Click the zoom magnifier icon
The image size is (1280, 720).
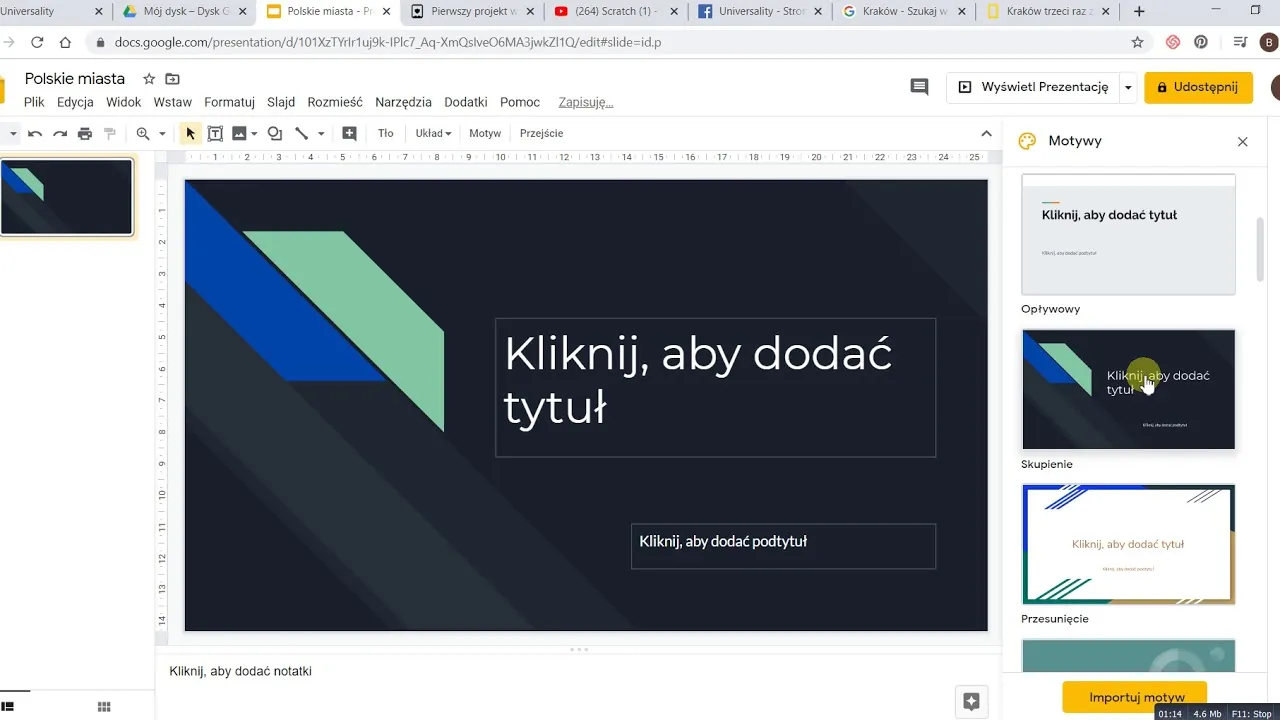click(x=143, y=133)
